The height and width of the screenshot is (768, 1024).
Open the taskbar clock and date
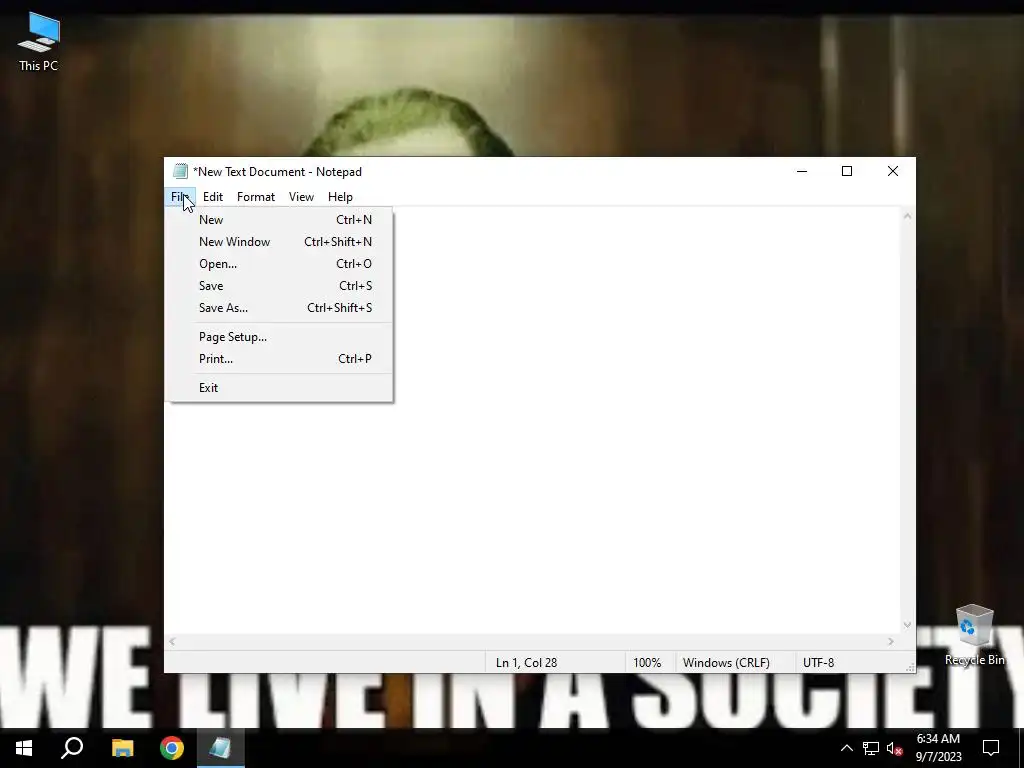[938, 748]
